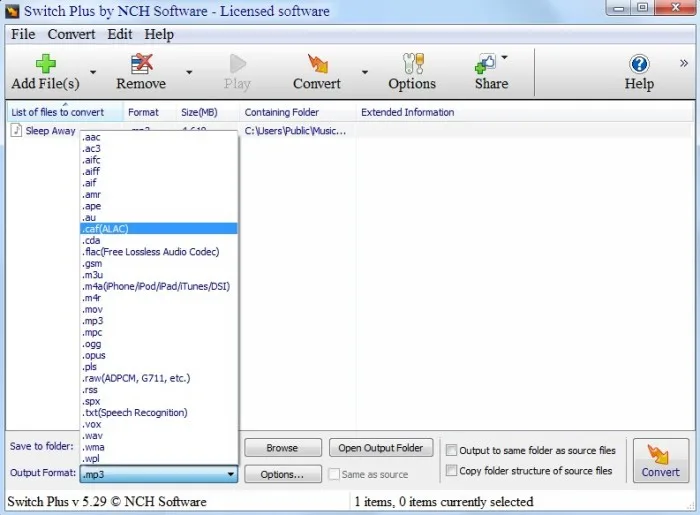Choose .txt(Speech Recognition) option

(x=159, y=413)
